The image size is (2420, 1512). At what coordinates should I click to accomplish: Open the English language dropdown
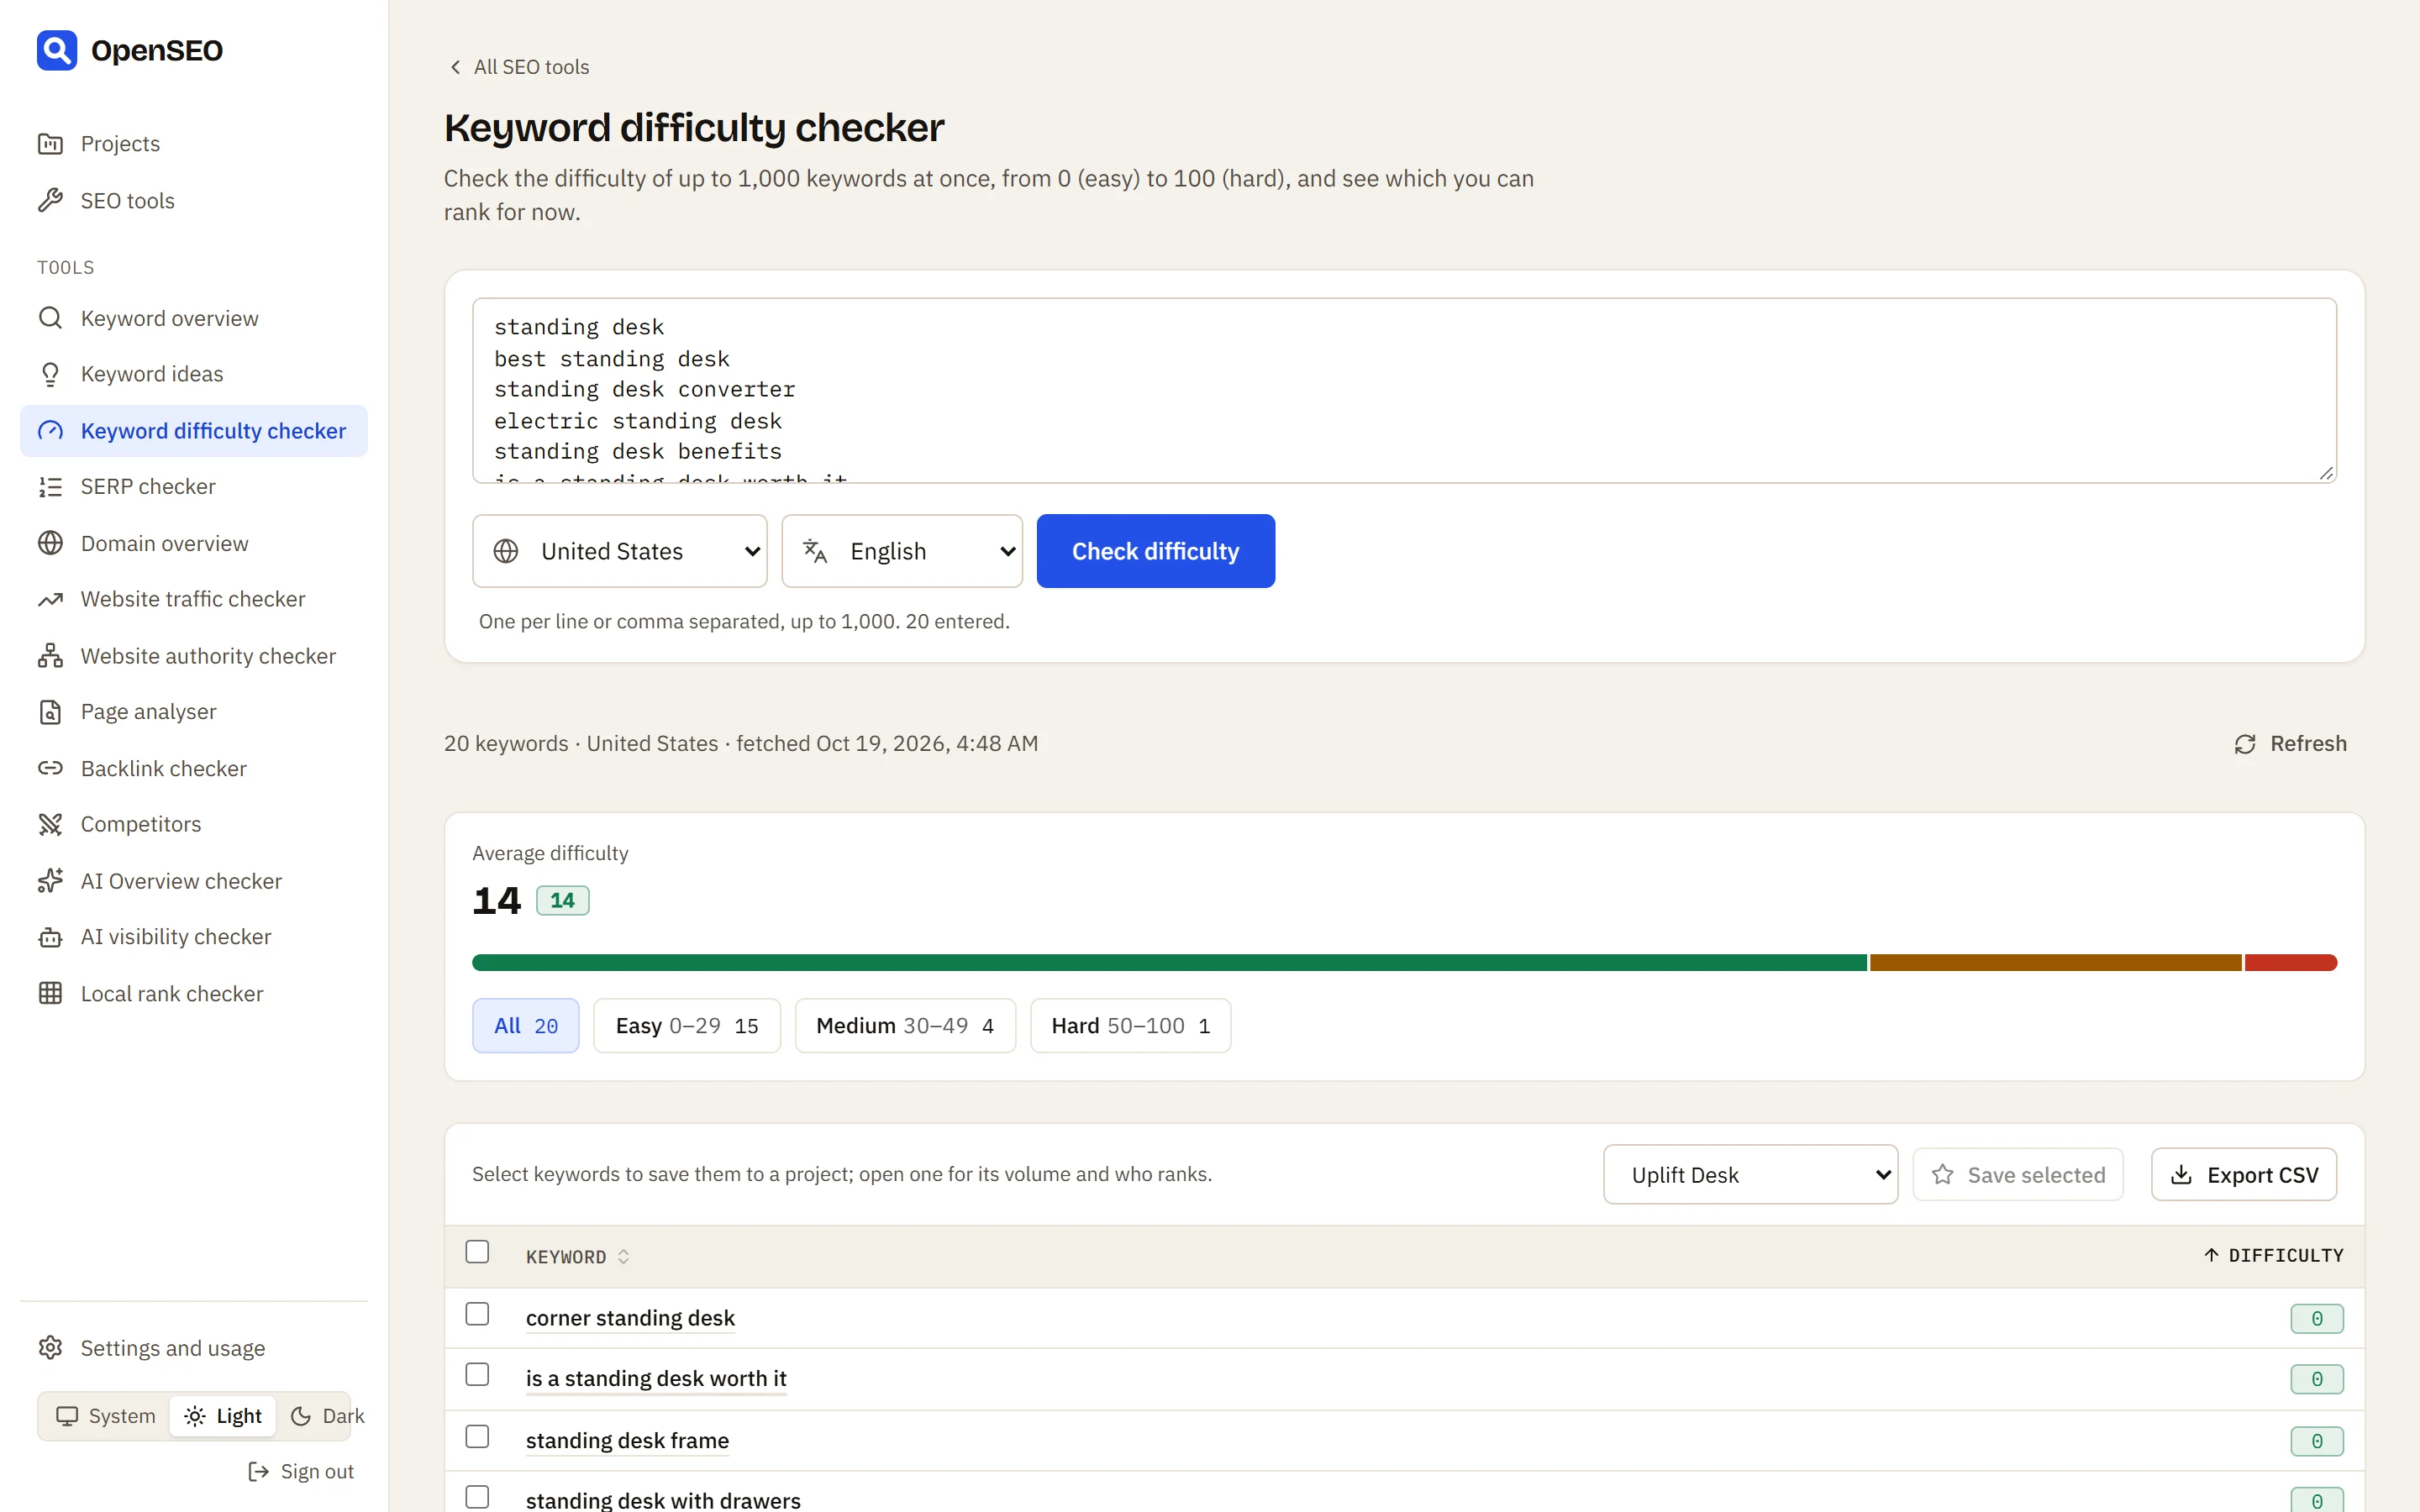click(902, 551)
